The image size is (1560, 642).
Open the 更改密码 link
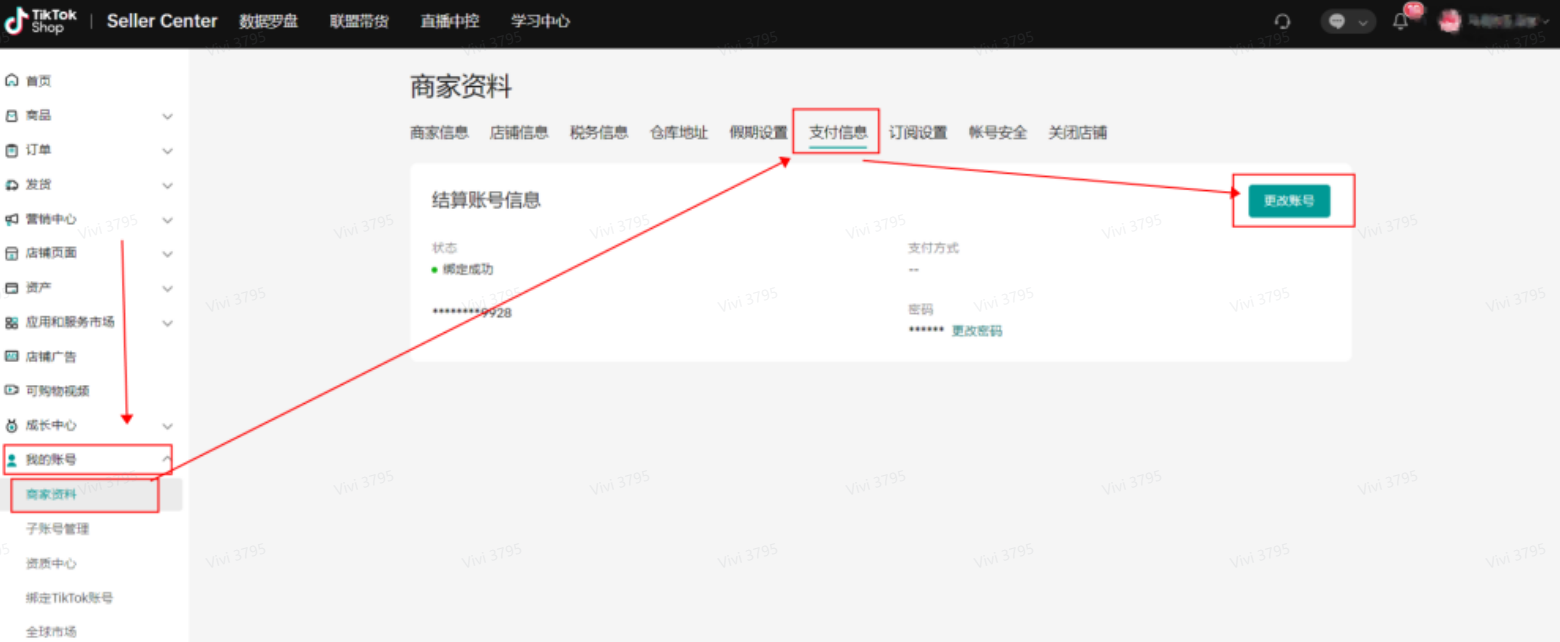click(x=975, y=330)
